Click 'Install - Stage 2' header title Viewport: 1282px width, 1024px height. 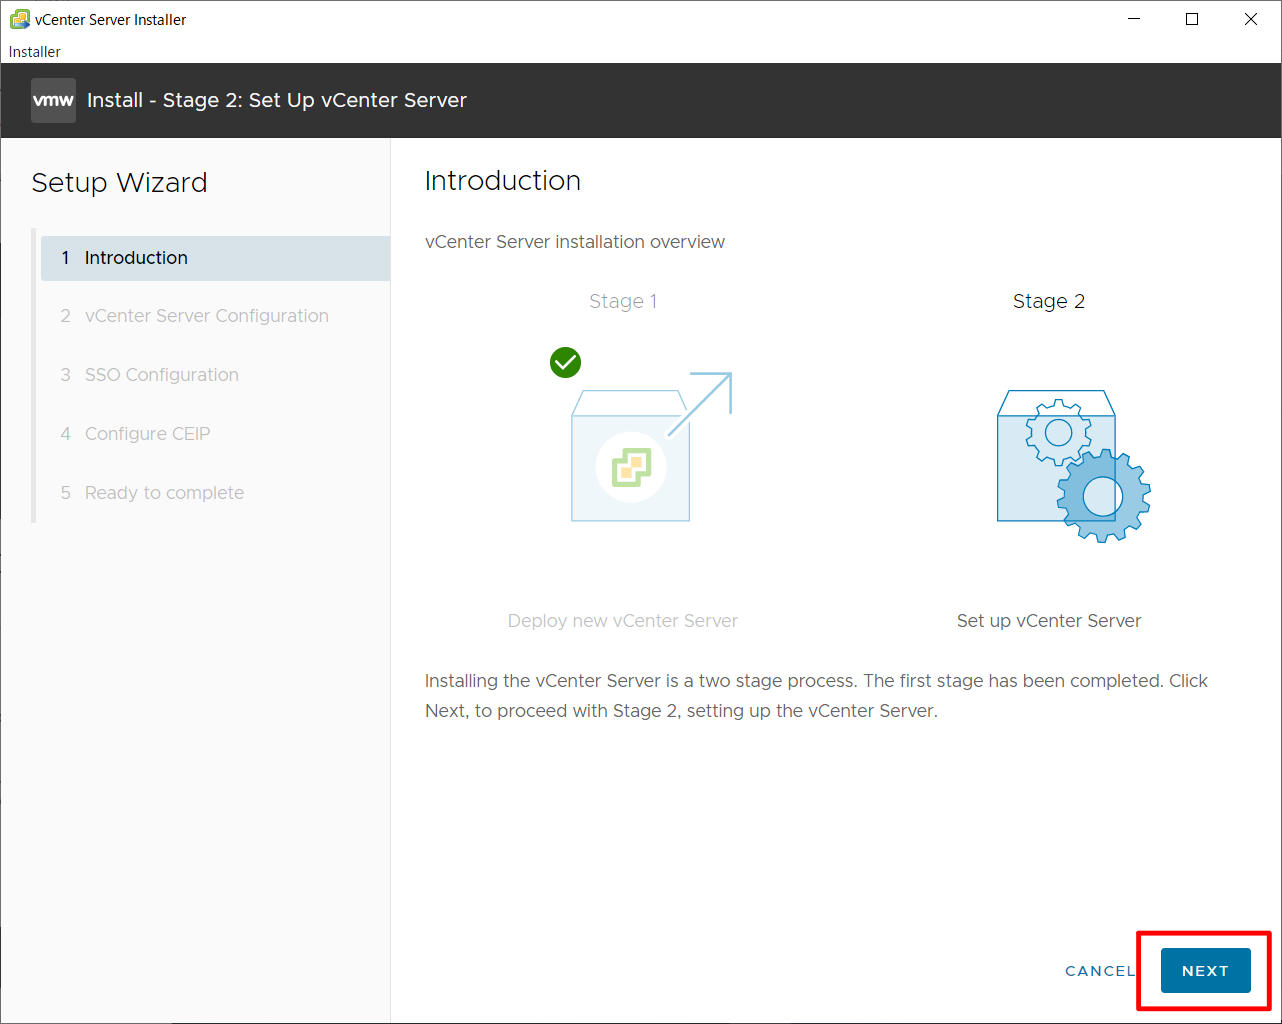[277, 100]
